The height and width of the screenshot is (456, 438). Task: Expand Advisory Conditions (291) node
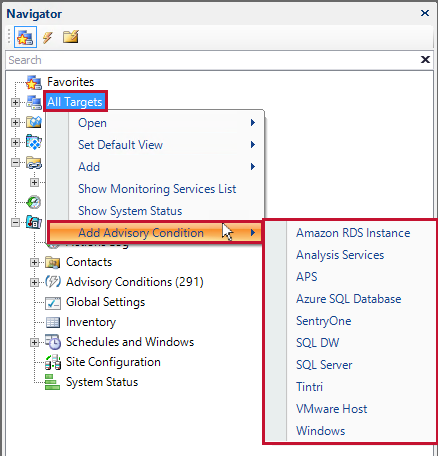pyautogui.click(x=34, y=283)
